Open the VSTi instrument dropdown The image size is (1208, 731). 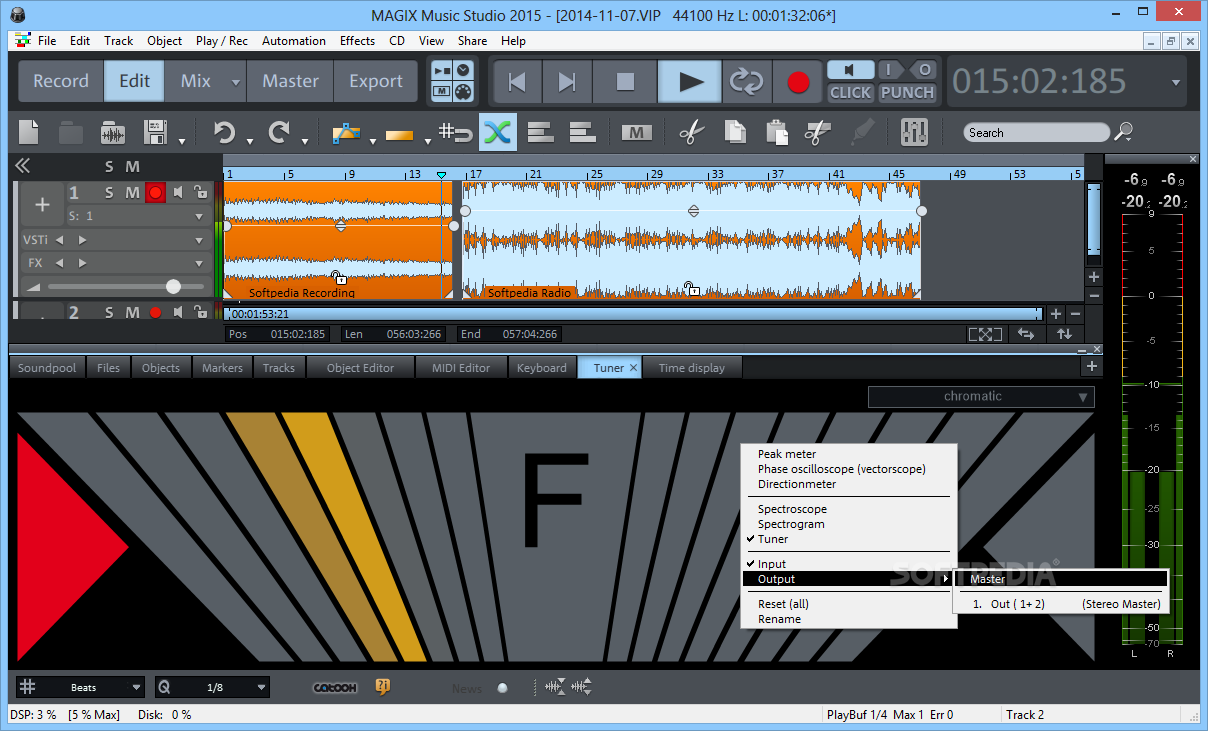[199, 240]
